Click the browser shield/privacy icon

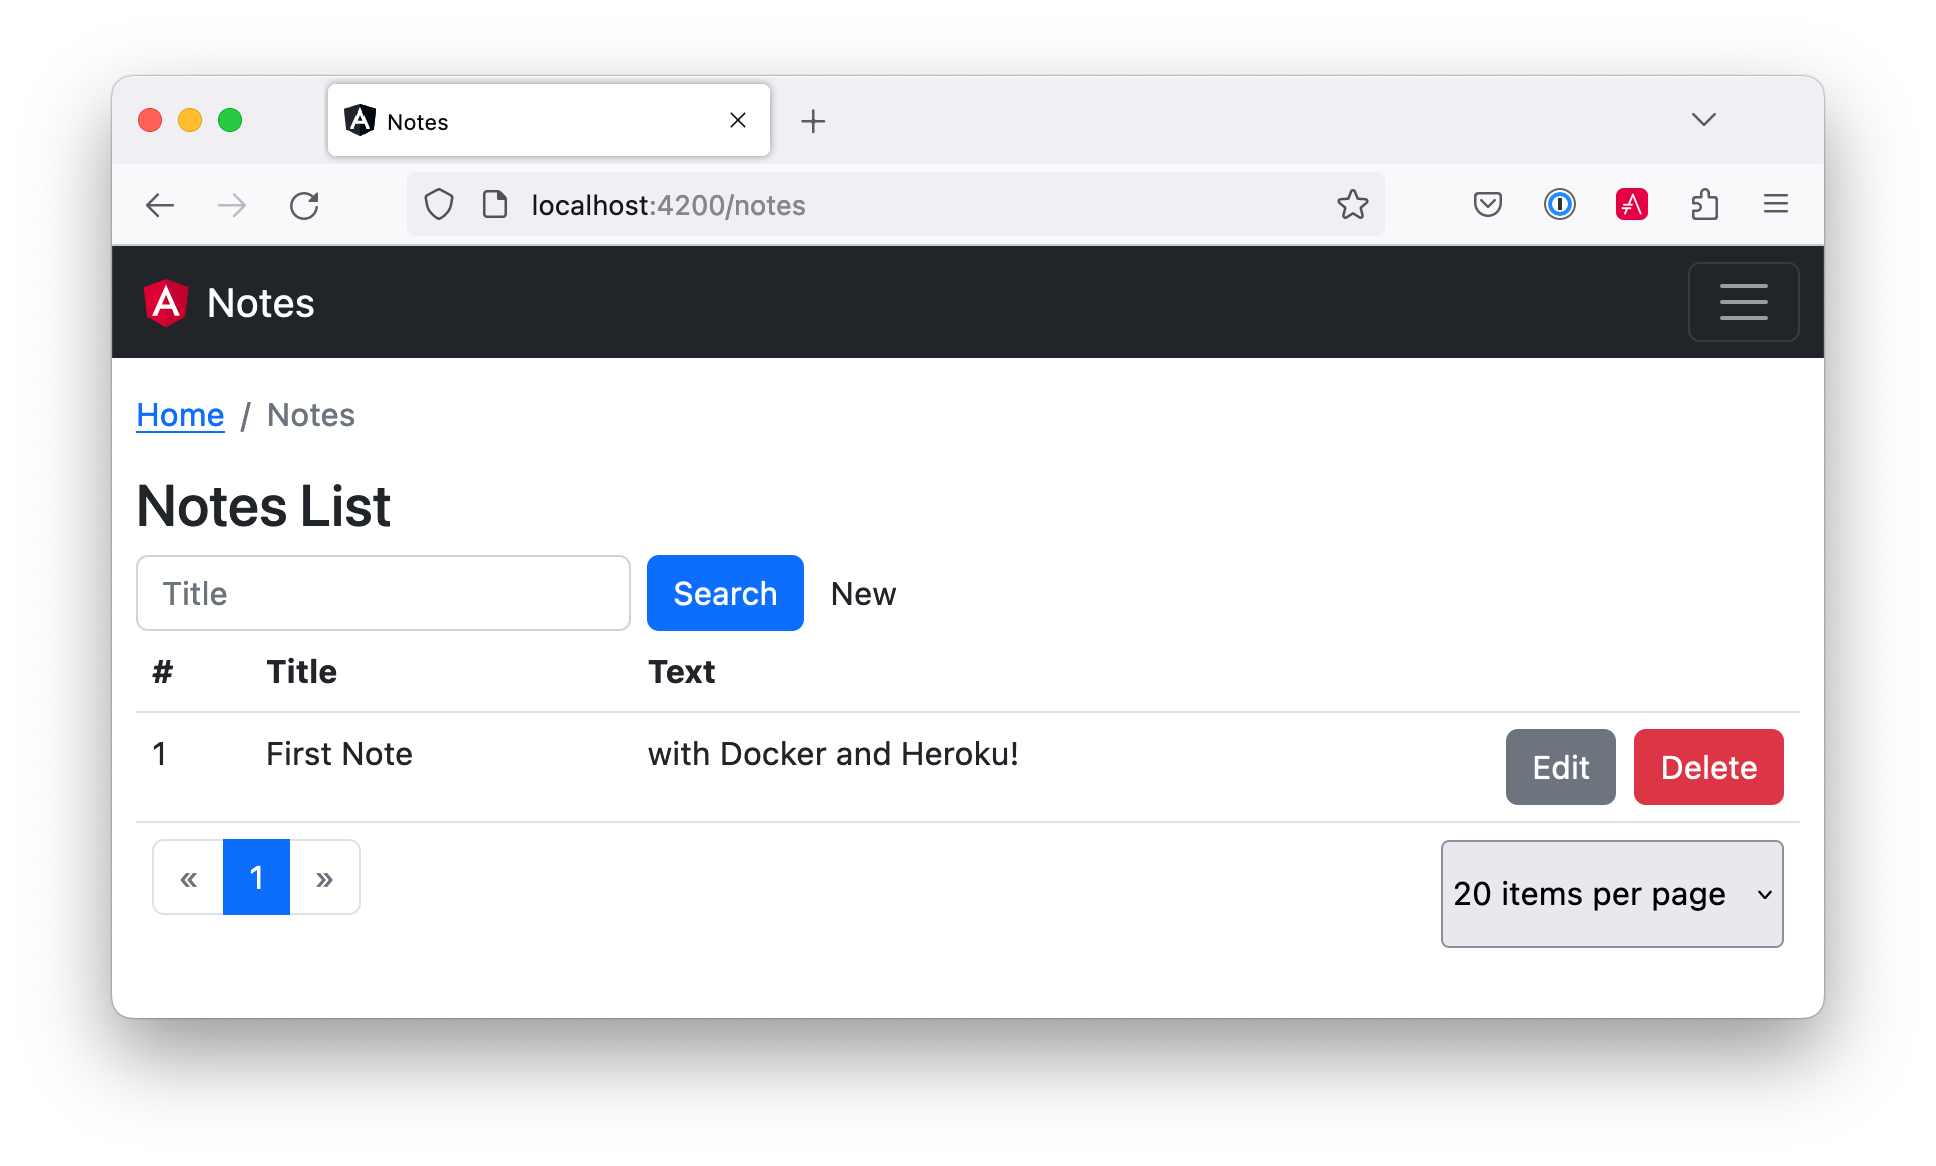pyautogui.click(x=440, y=205)
